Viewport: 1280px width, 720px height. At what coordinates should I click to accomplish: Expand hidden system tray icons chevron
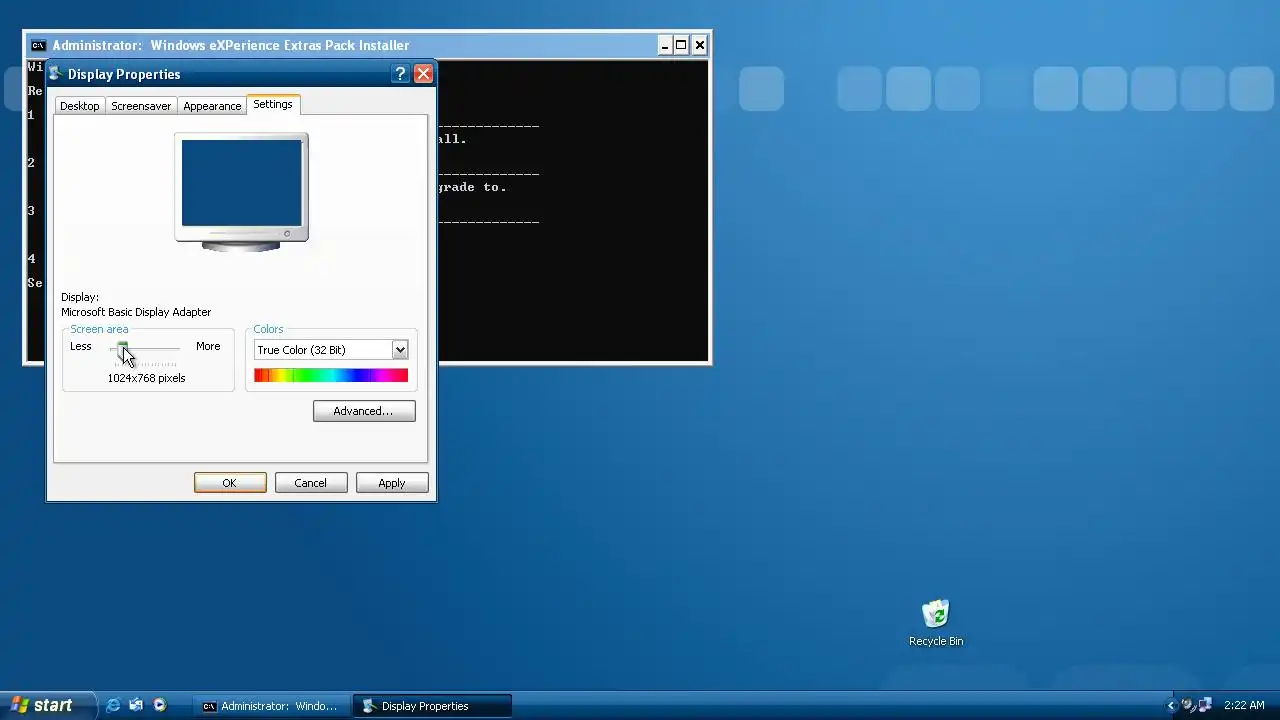[1171, 706]
